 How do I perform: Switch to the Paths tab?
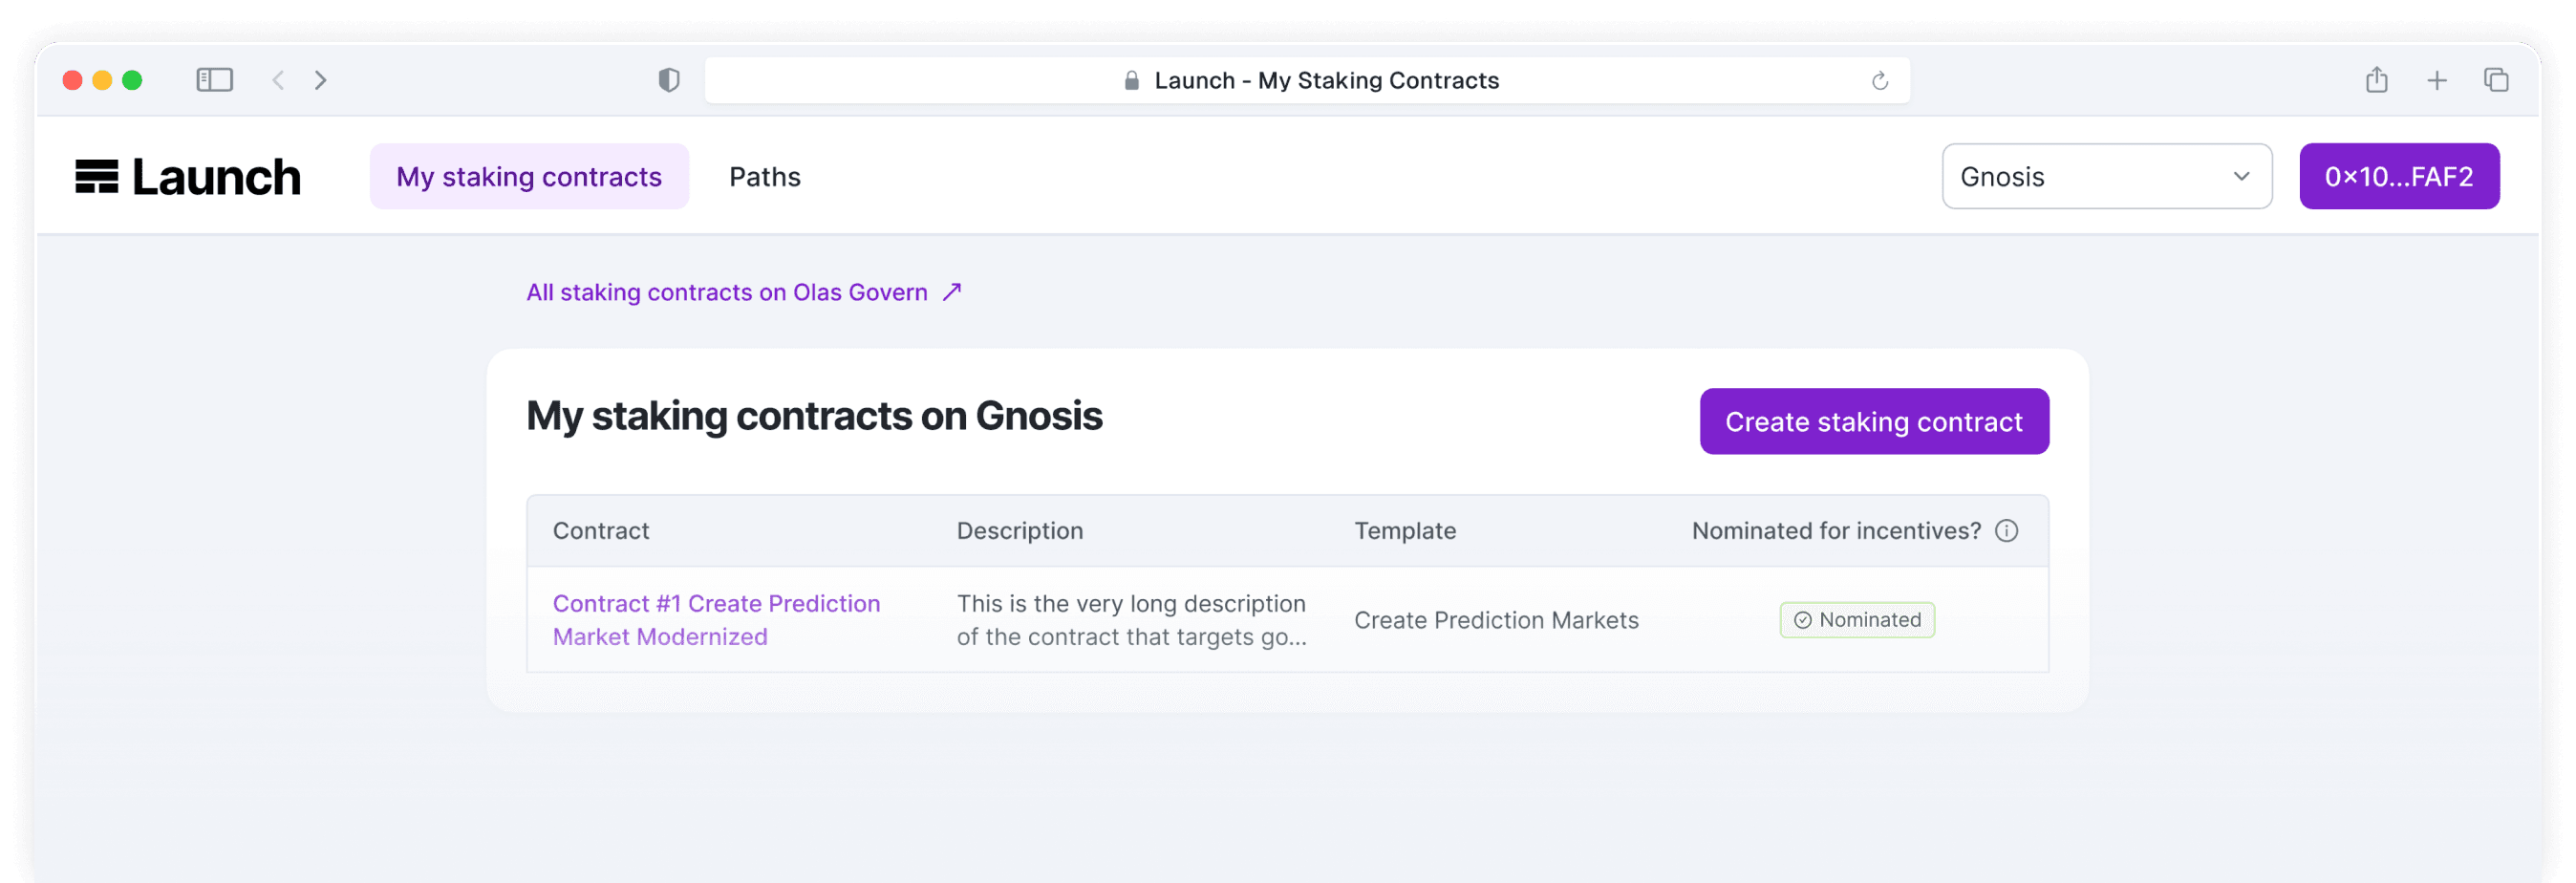click(x=765, y=176)
